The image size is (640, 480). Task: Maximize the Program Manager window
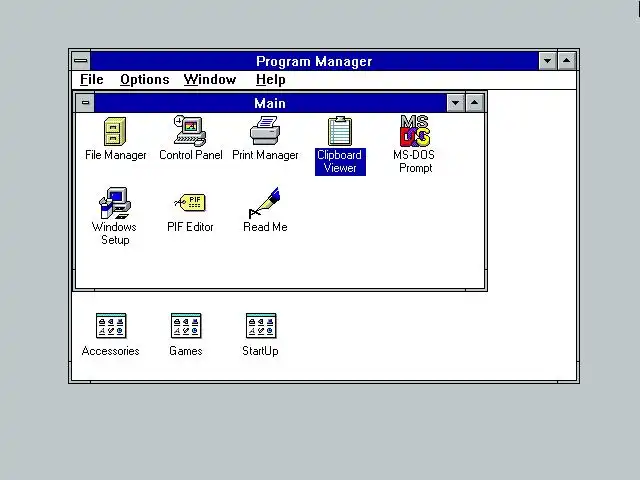coord(567,61)
